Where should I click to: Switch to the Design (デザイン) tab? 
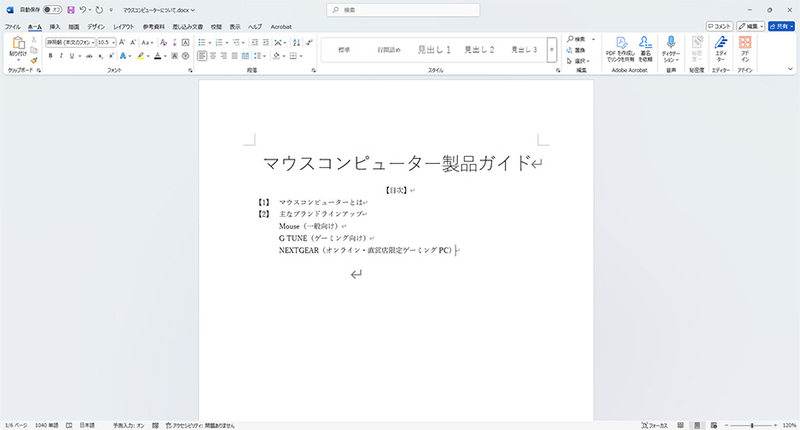click(95, 27)
